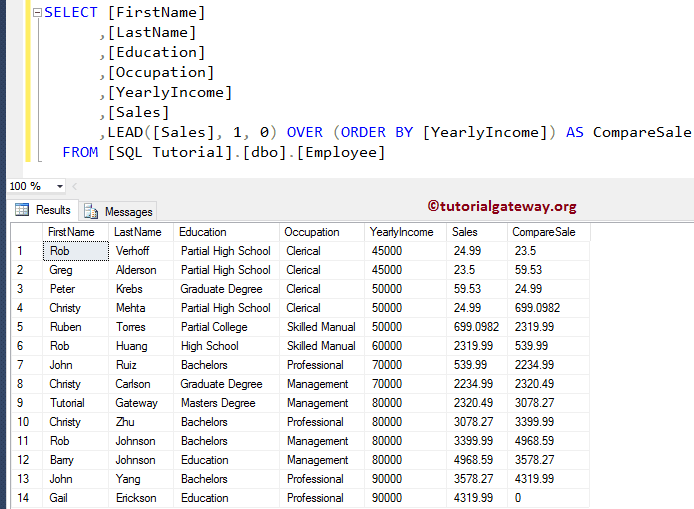Click the YearlyIncome column header
Image resolution: width=694 pixels, height=509 pixels.
[x=405, y=232]
